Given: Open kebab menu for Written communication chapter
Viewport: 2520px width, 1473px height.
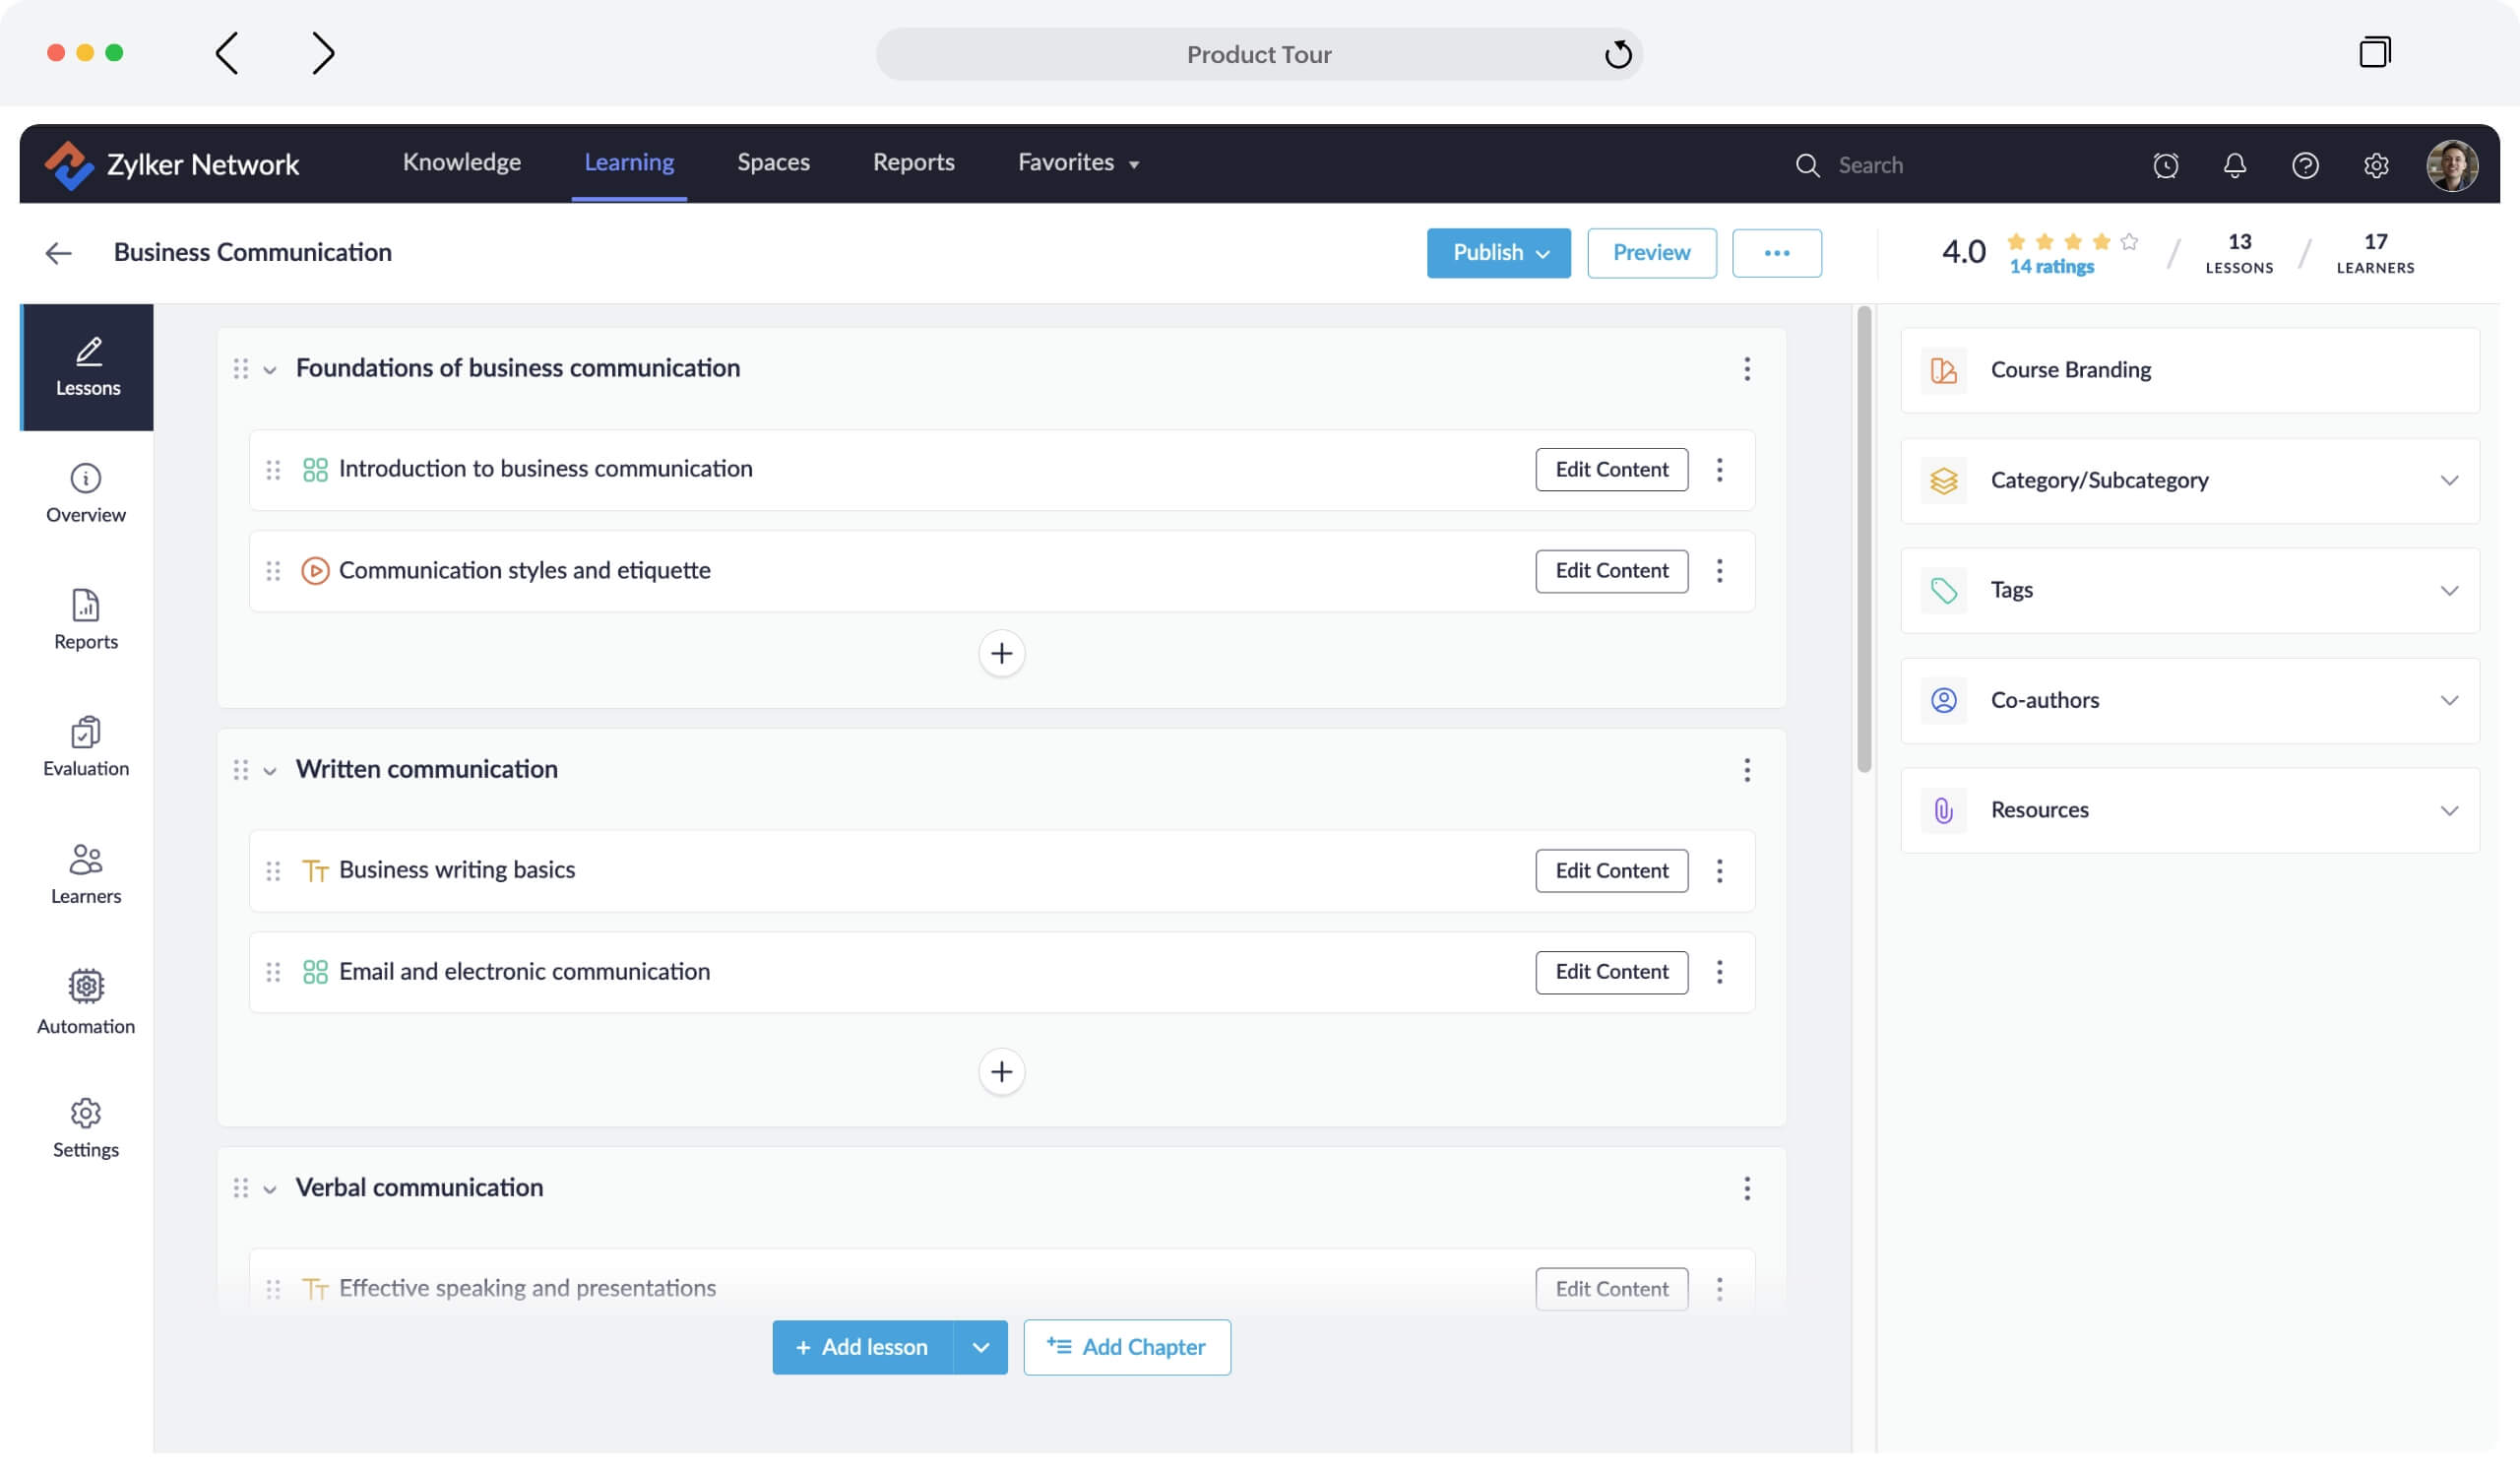Looking at the screenshot, I should tap(1746, 770).
